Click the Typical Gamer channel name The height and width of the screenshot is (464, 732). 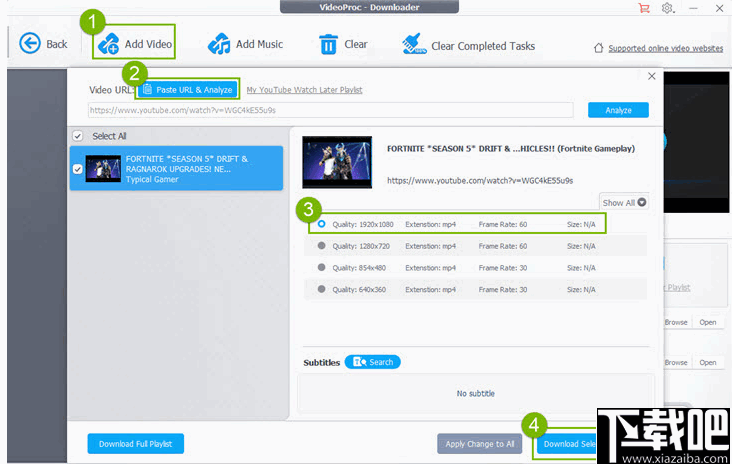152,179
